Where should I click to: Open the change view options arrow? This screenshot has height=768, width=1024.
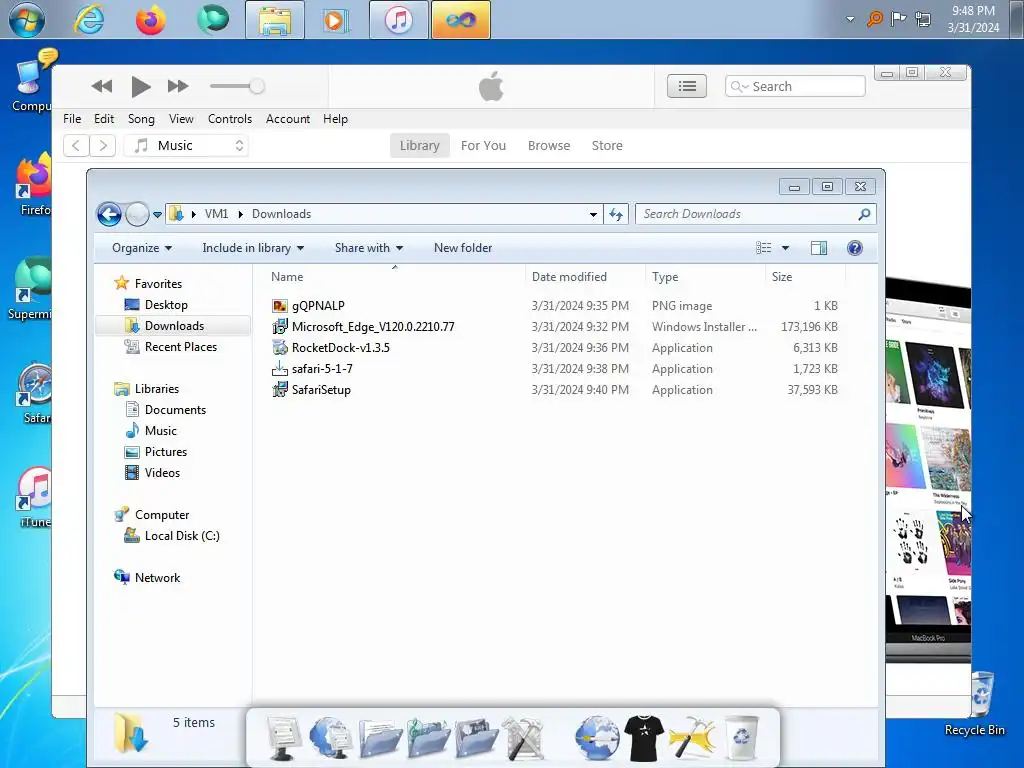(x=786, y=248)
